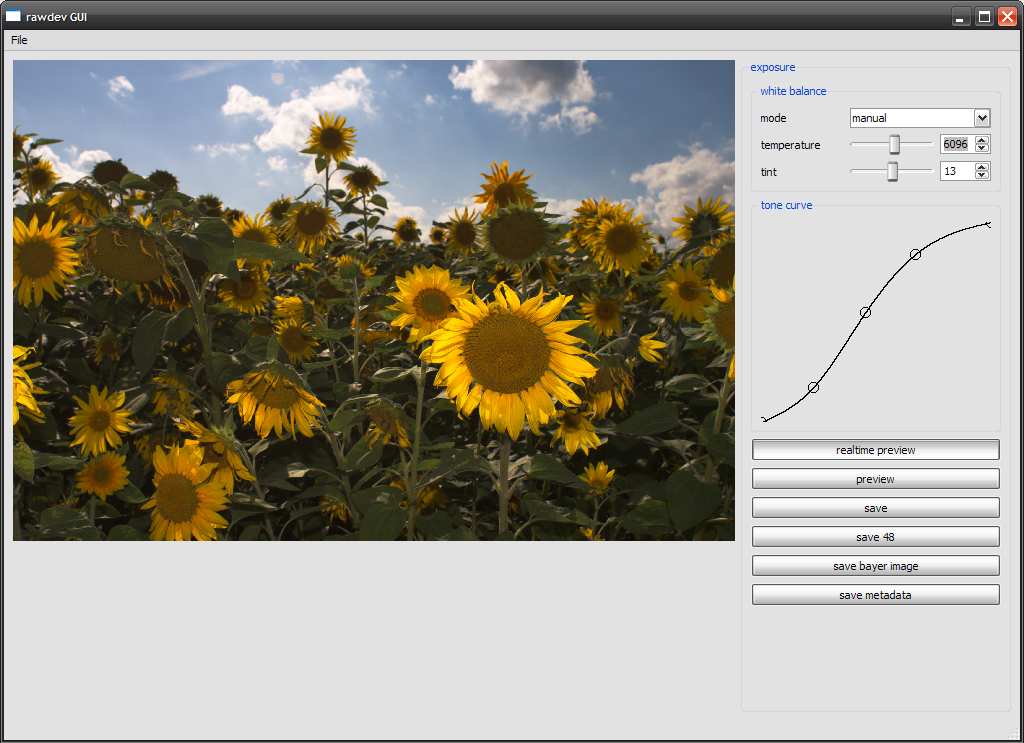Click the save bayer image button
1024x743 pixels.
[x=875, y=566]
